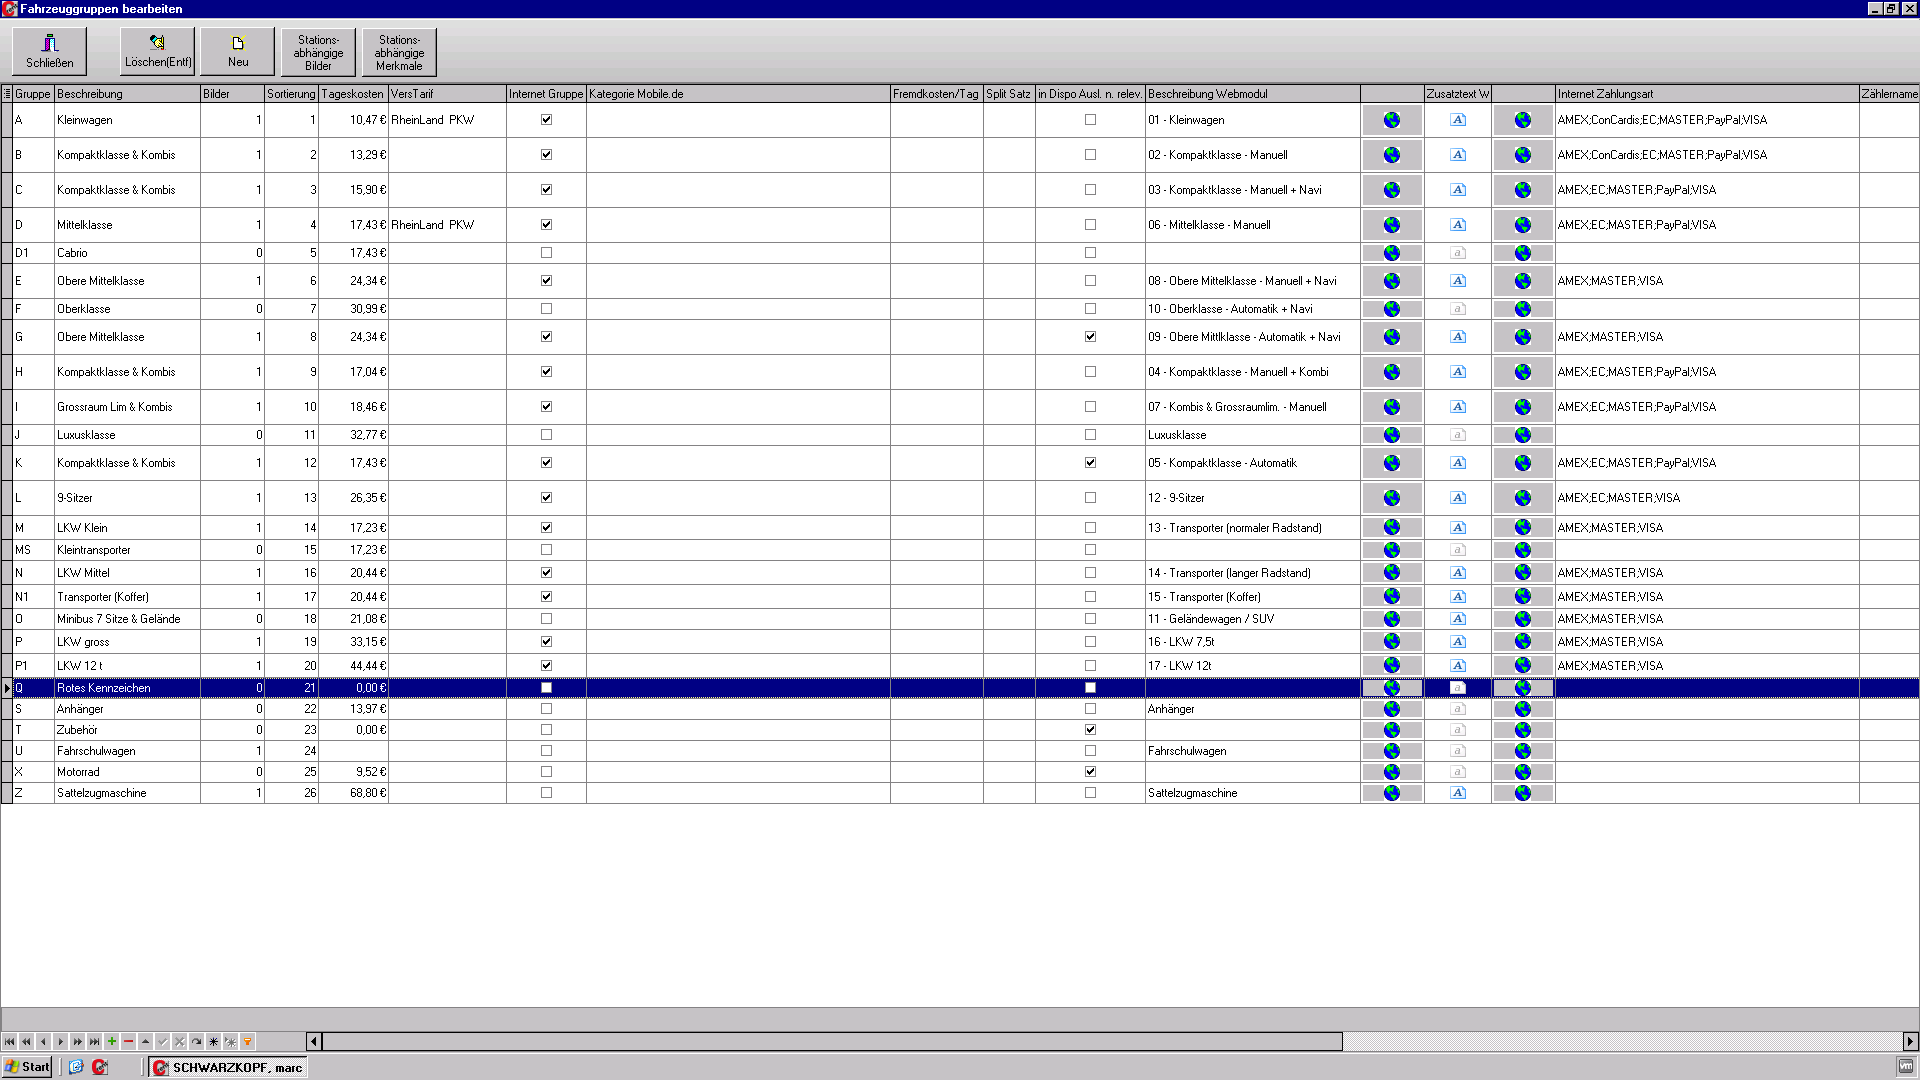Click the green plus insert record icon

click(x=112, y=1041)
